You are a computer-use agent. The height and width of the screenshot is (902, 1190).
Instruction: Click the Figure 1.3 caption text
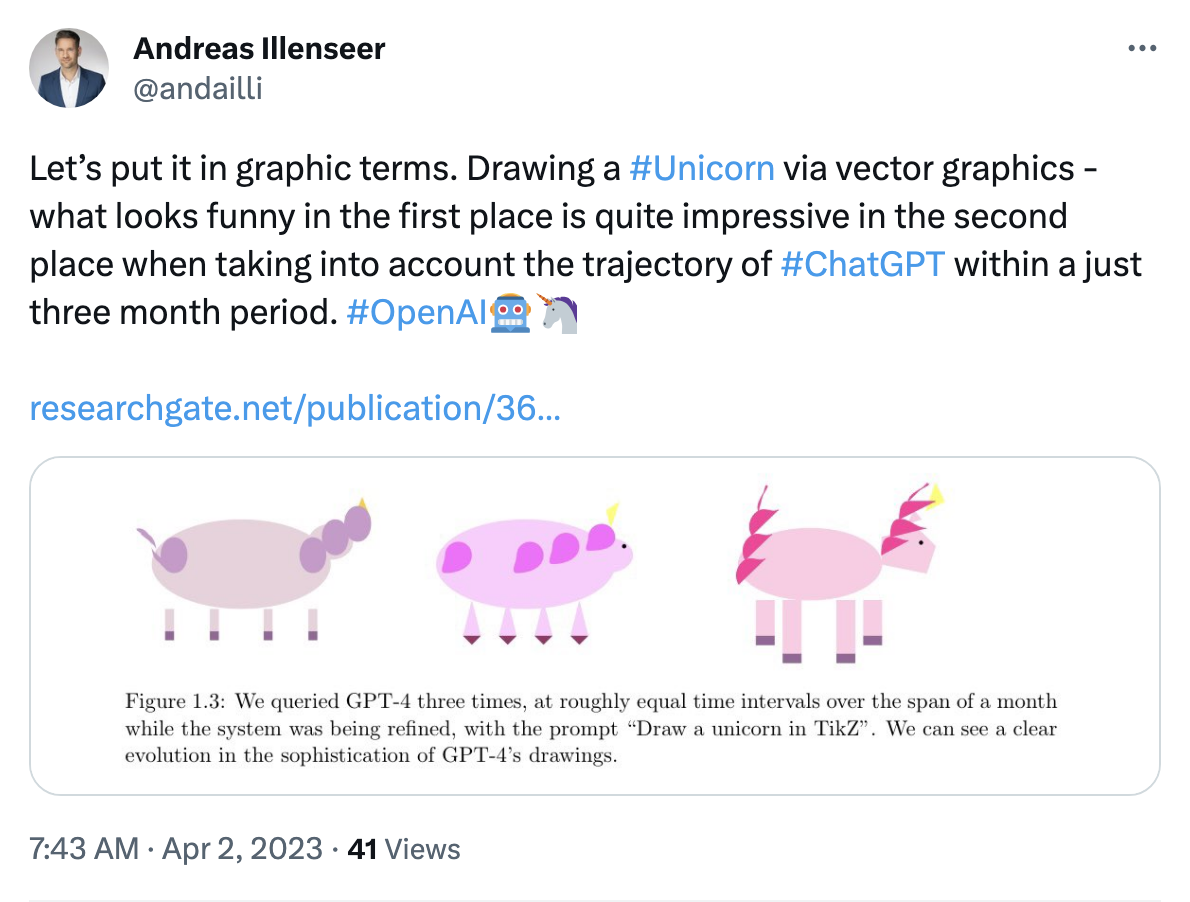590,728
